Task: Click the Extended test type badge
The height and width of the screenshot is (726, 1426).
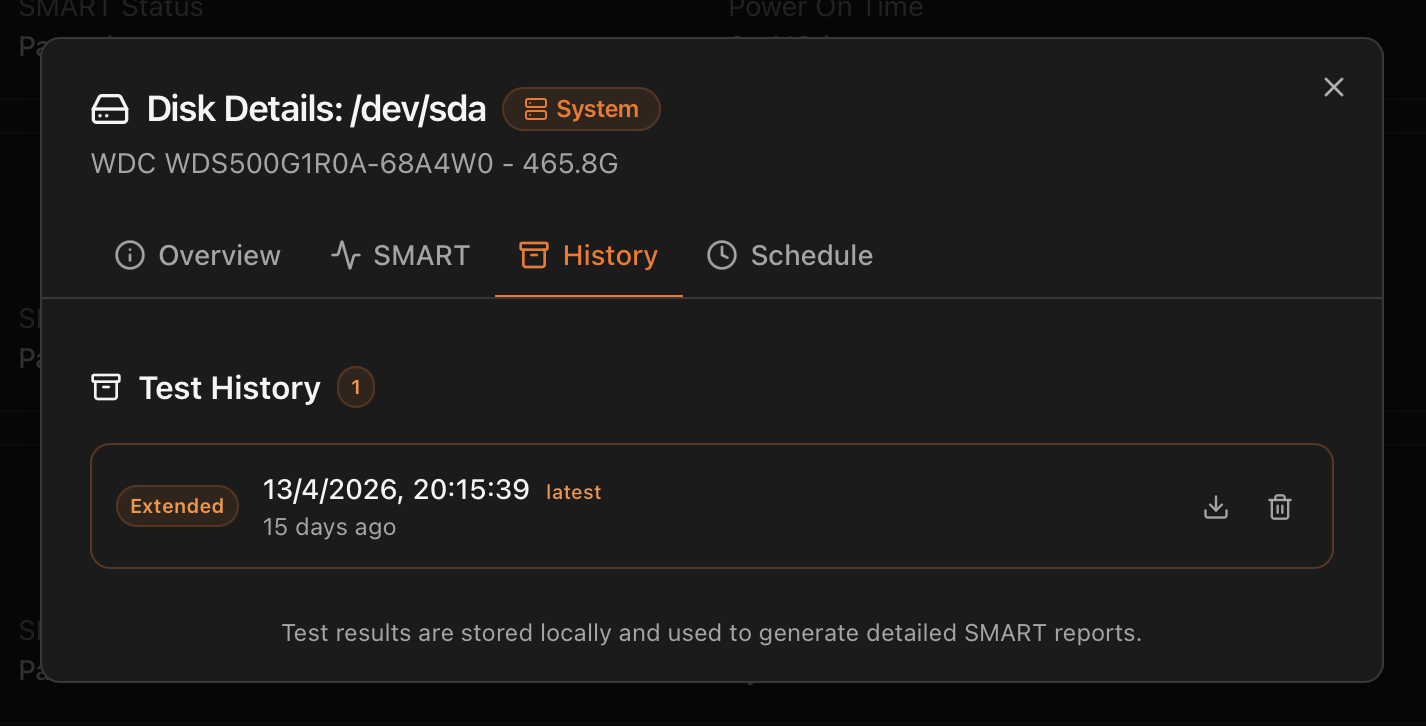Action: coord(177,506)
